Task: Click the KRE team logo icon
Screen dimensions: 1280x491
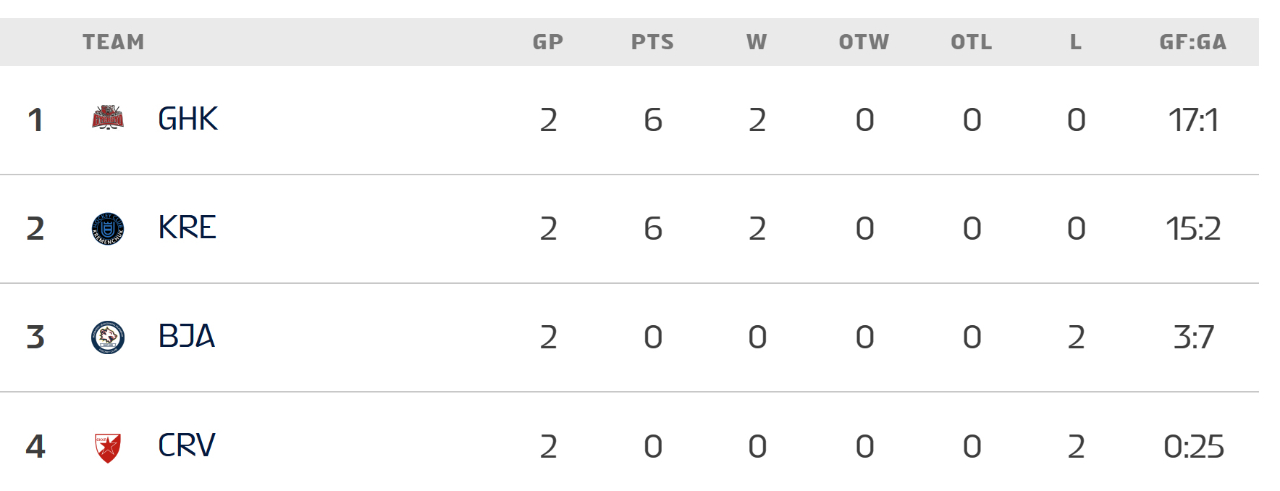Action: coord(108,229)
